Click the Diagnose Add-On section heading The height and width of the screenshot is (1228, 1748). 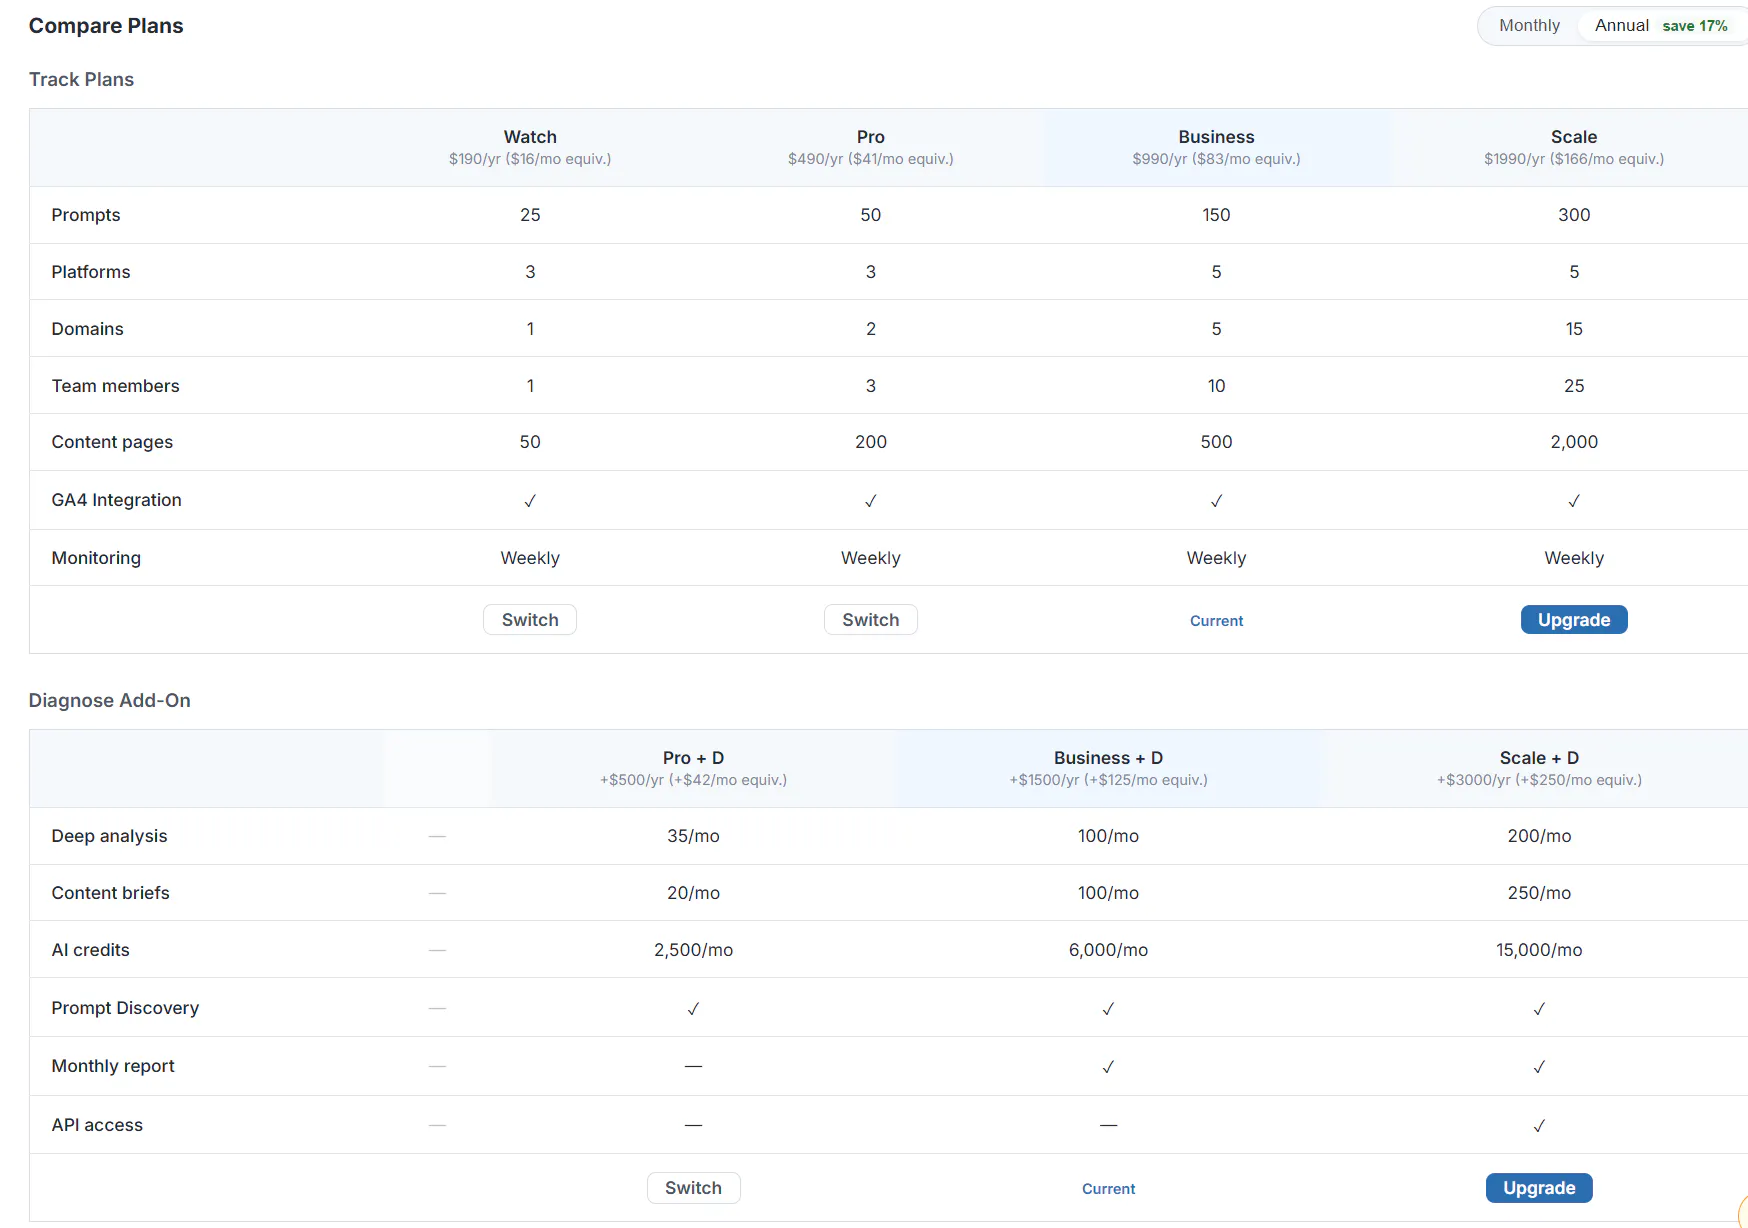(109, 701)
